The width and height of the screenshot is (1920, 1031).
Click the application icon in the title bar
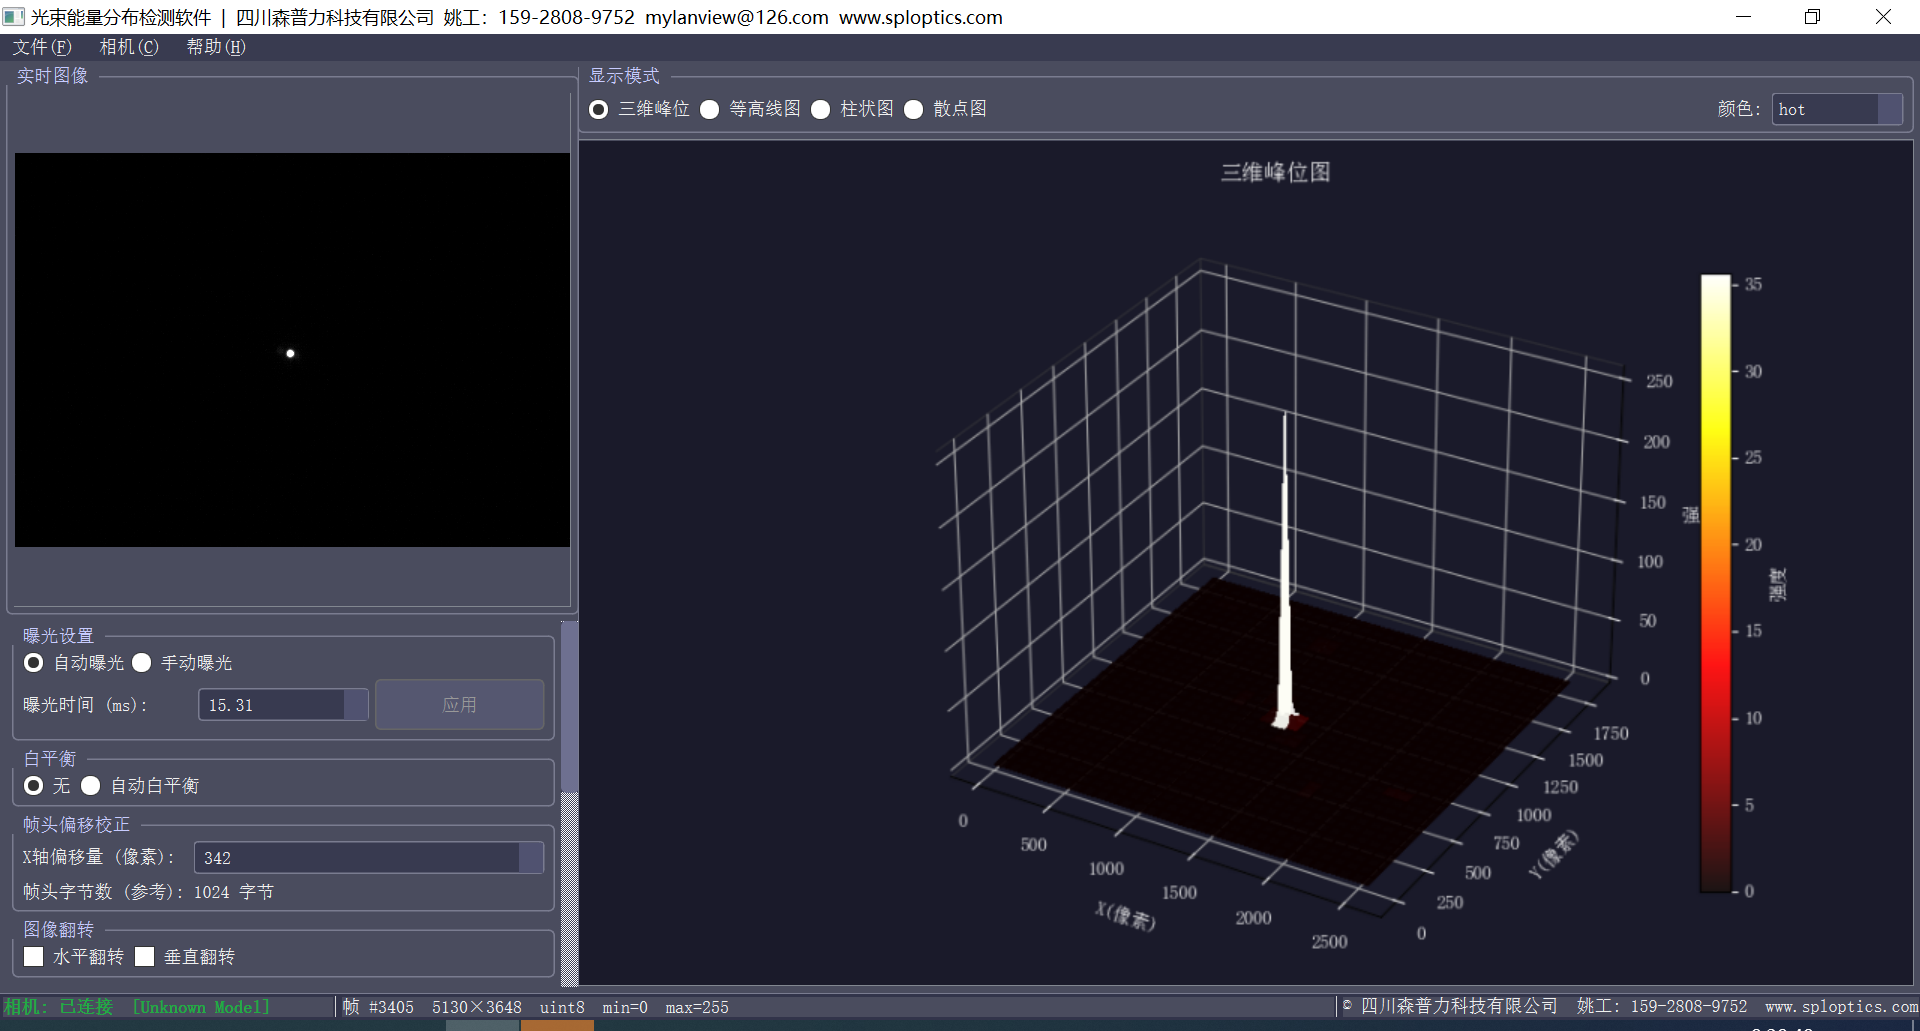click(14, 17)
